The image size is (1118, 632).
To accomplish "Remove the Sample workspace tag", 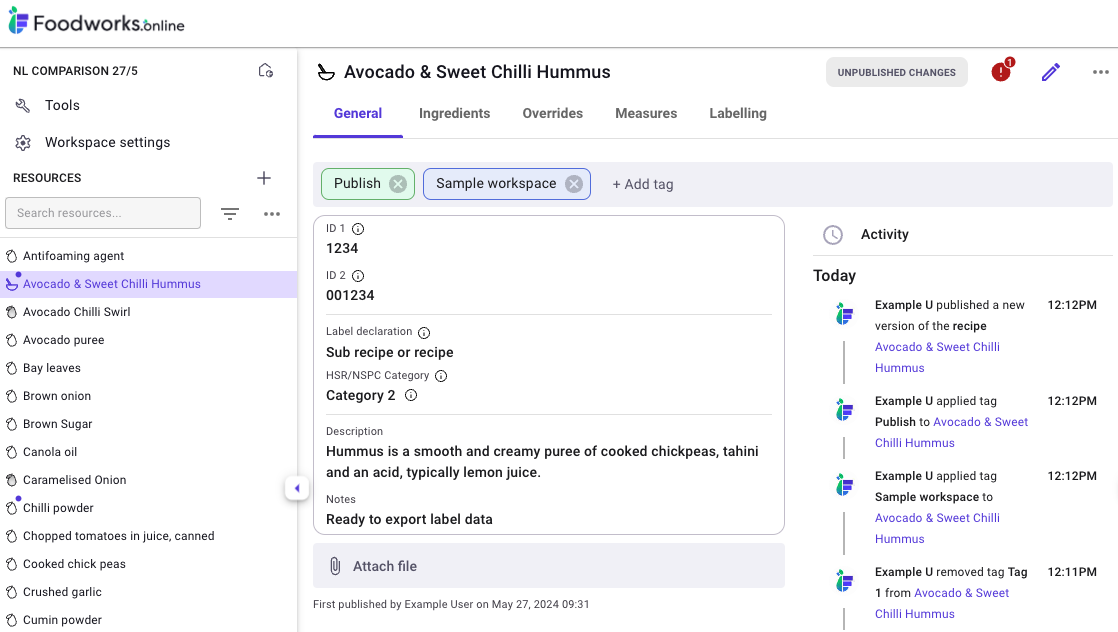I will click(573, 184).
